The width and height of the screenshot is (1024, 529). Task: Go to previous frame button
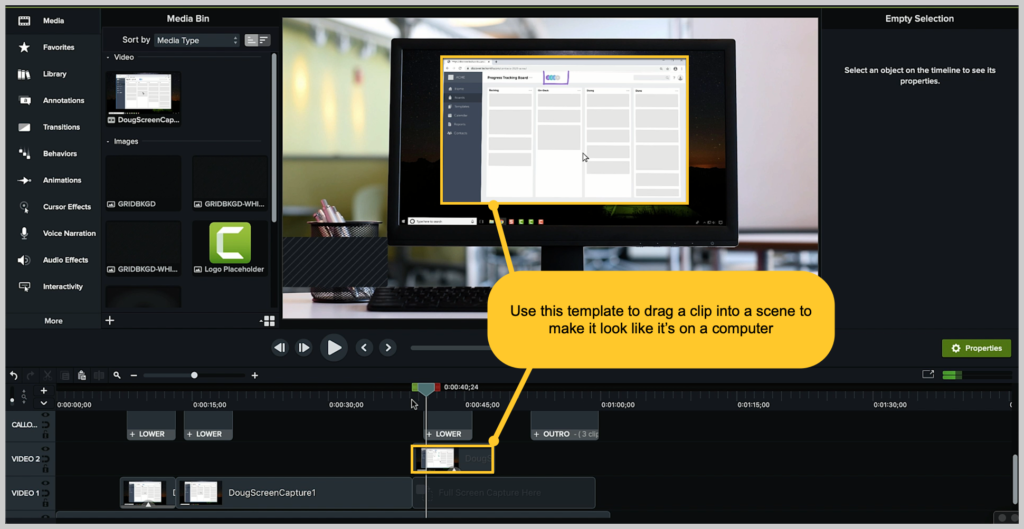tap(280, 348)
